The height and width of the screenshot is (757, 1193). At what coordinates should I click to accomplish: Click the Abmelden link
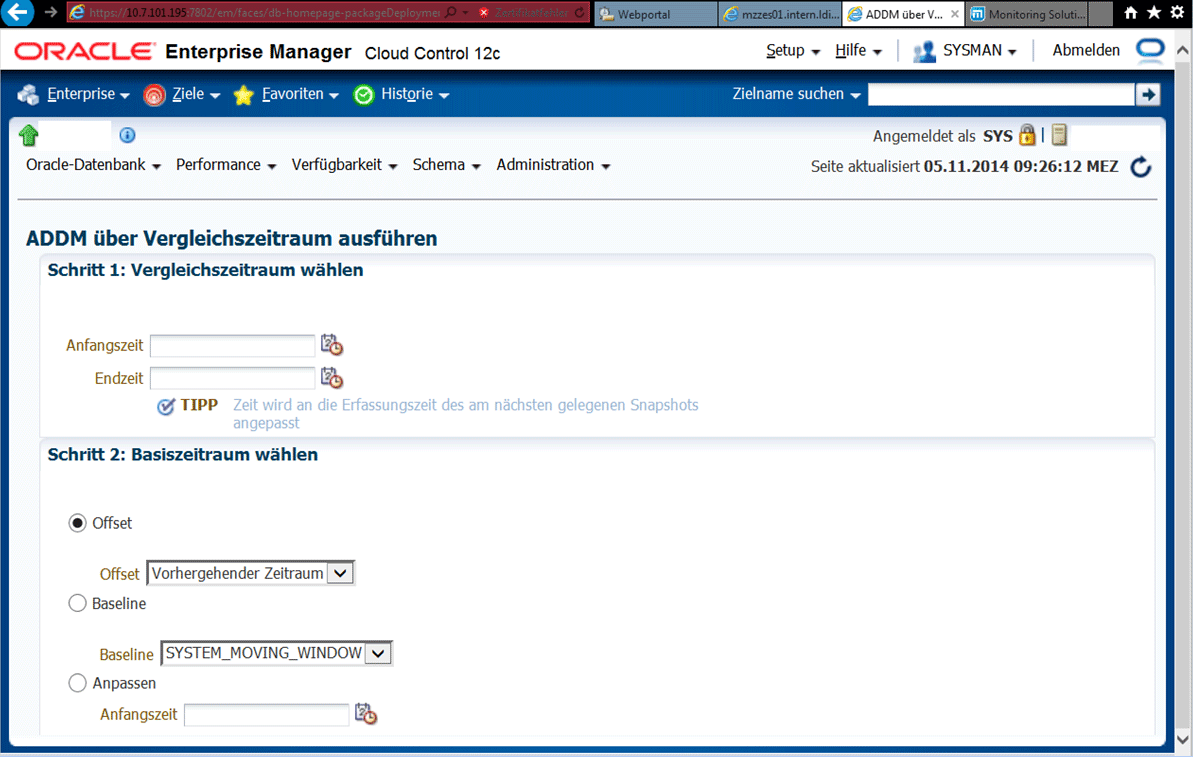point(1085,50)
